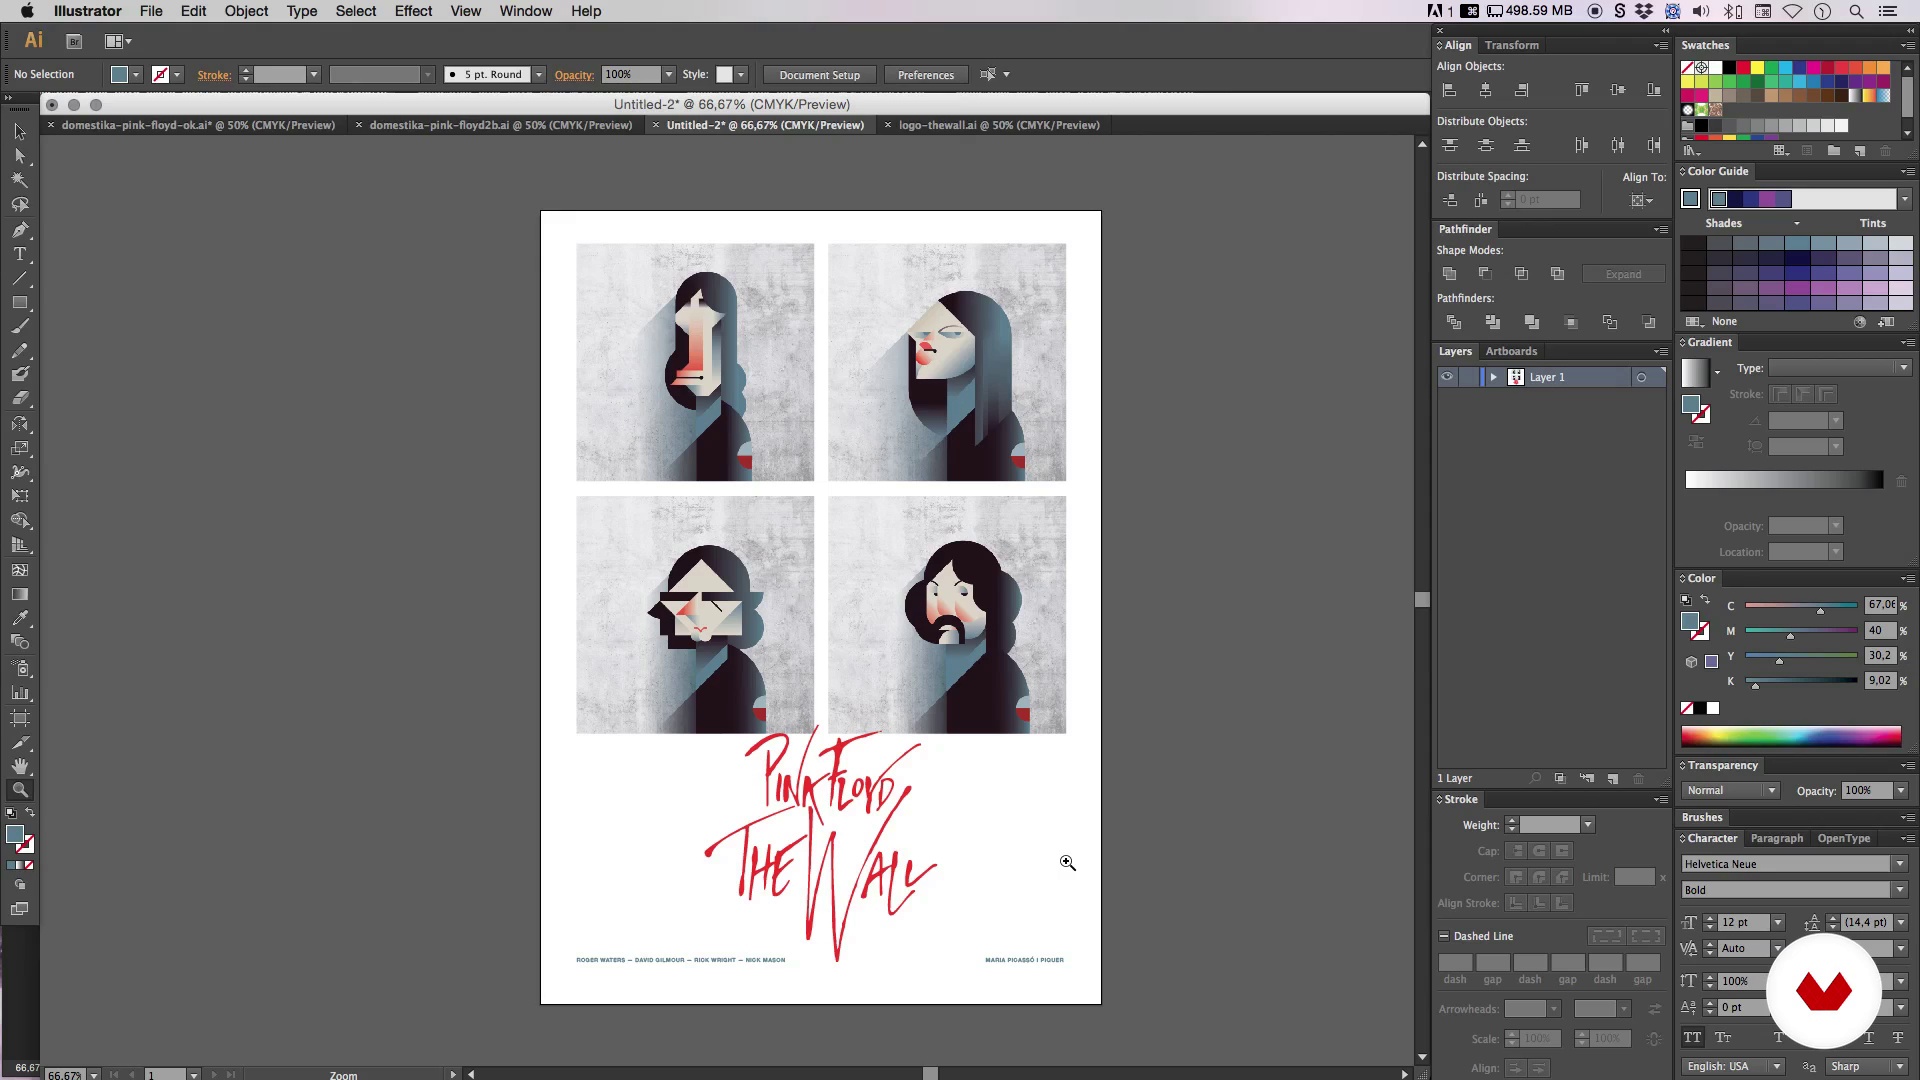Click the Cyan slider in Color panel
The image size is (1920, 1080).
tap(1801, 606)
